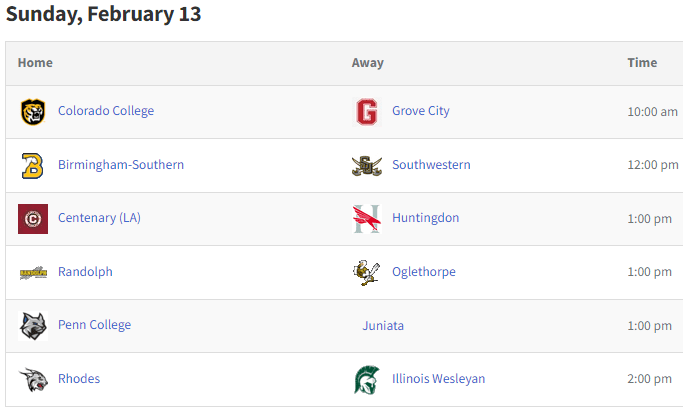The image size is (683, 414).
Task: Click the Oglethorpe petrel logo
Action: click(x=367, y=273)
